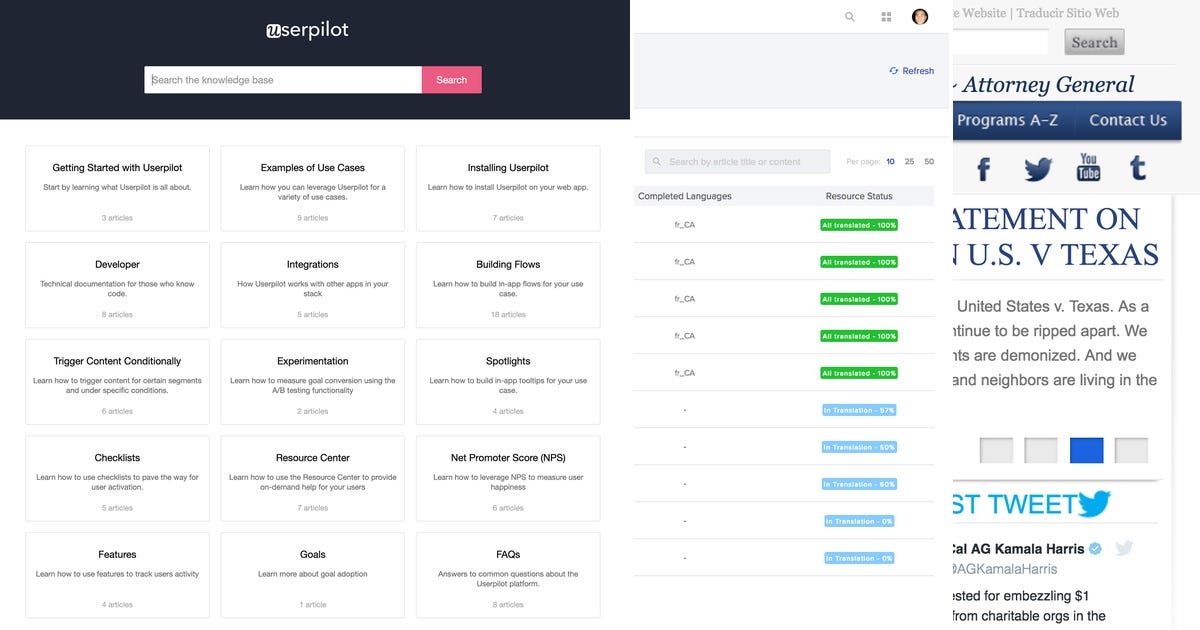The width and height of the screenshot is (1200, 630).
Task: Open the Goals category card
Action: [x=313, y=575]
